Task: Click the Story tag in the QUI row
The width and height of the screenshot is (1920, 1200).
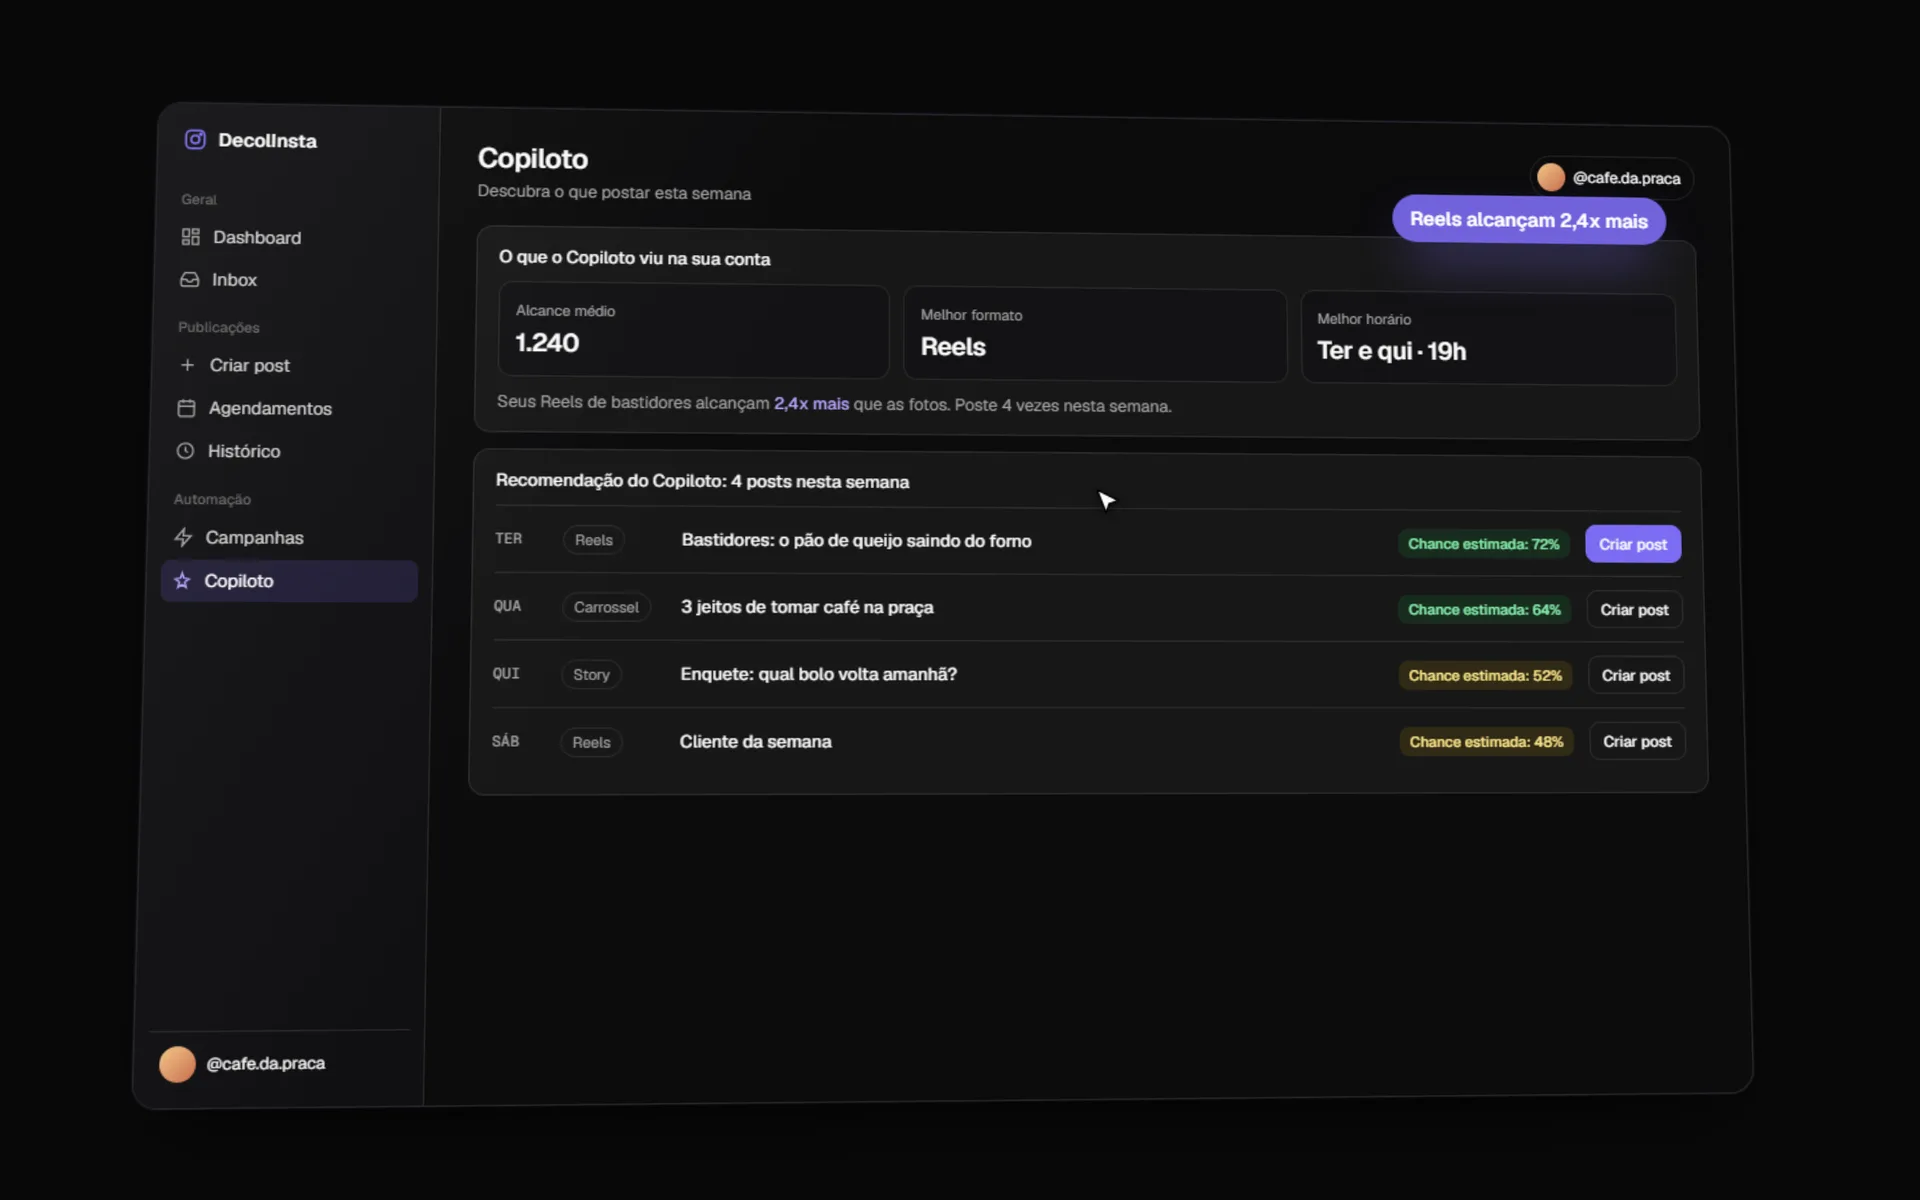Action: tap(591, 675)
